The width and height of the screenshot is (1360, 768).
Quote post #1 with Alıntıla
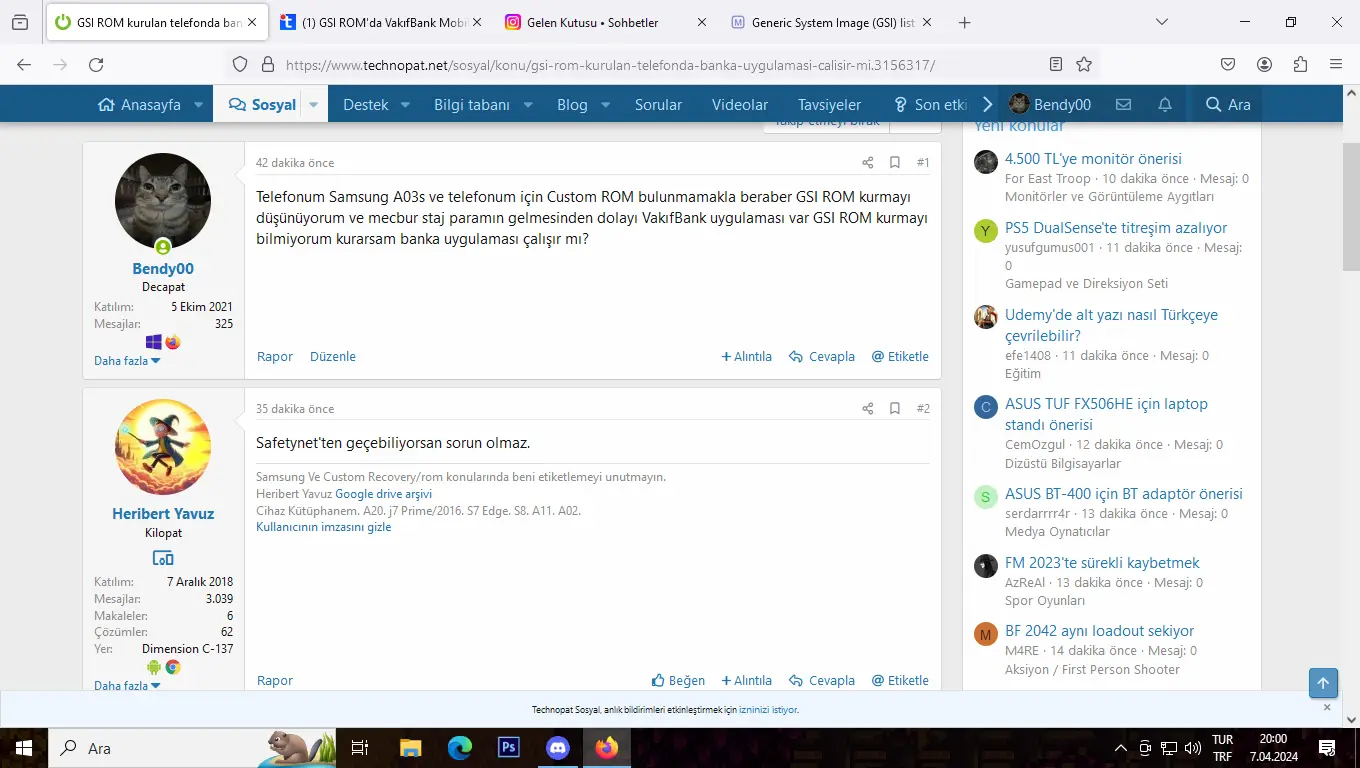pos(747,356)
